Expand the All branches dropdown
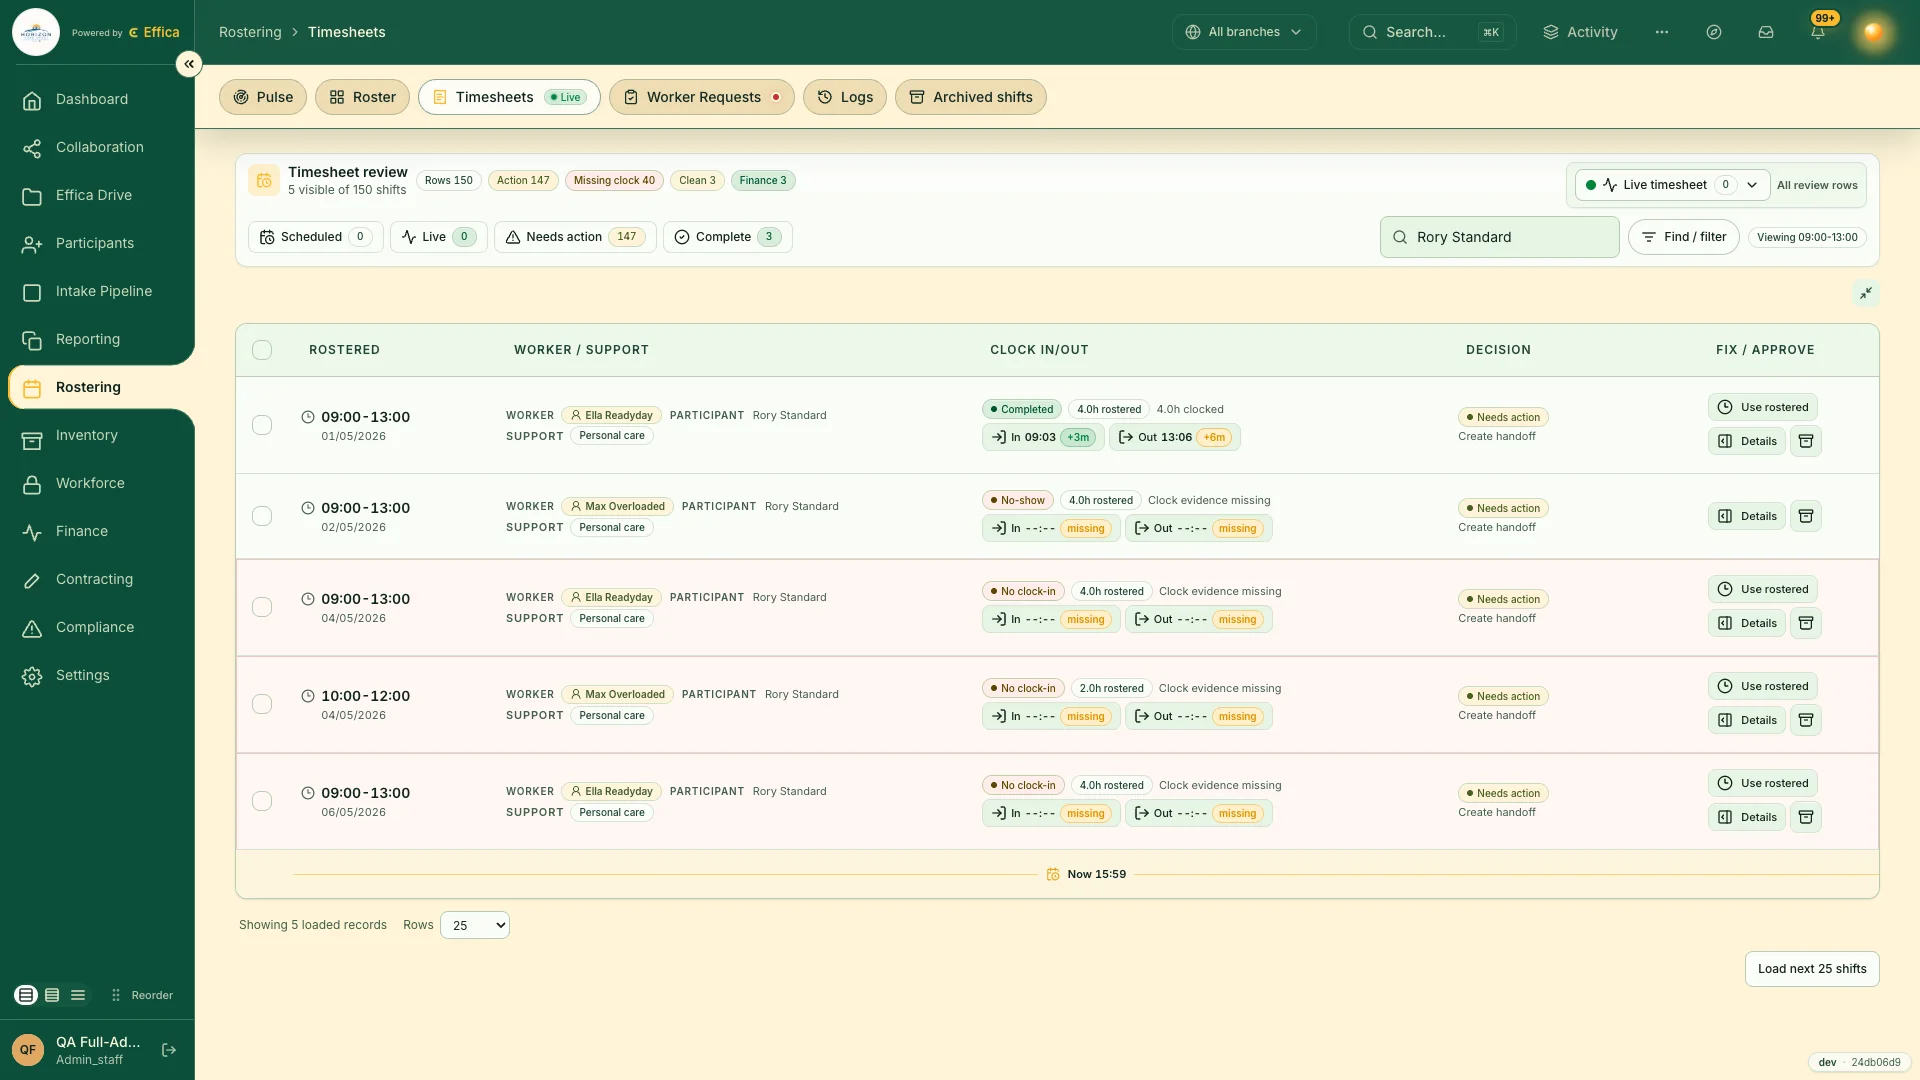Screen dimensions: 1920x1080 (x=1244, y=32)
